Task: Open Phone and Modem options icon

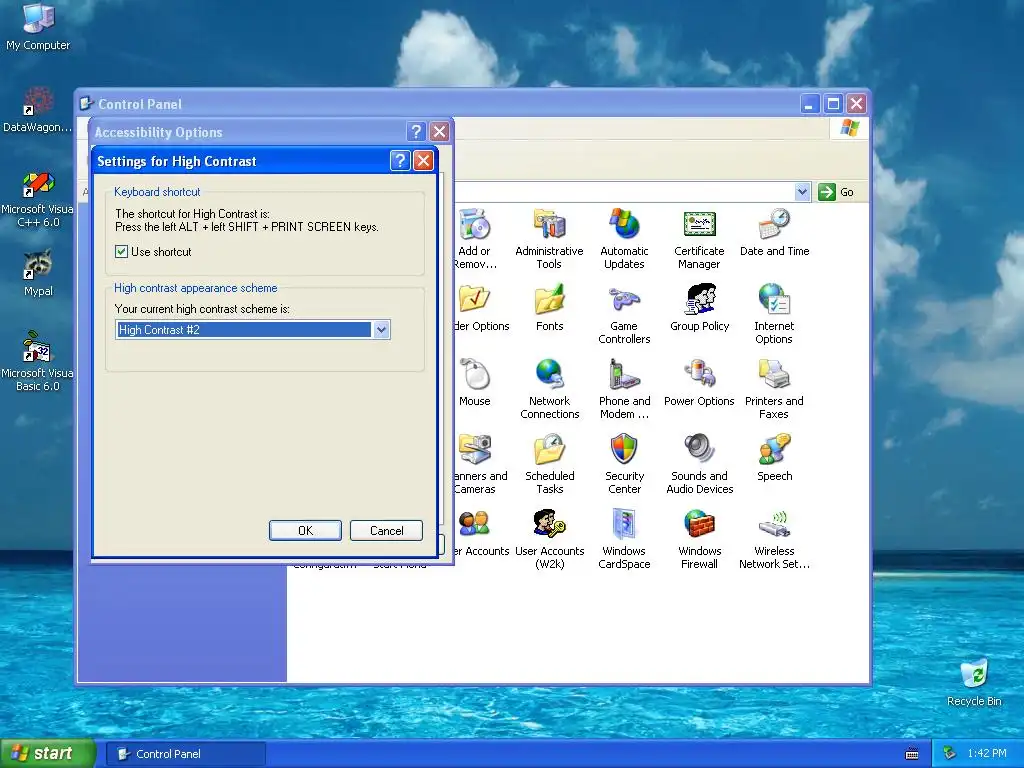Action: click(x=624, y=389)
